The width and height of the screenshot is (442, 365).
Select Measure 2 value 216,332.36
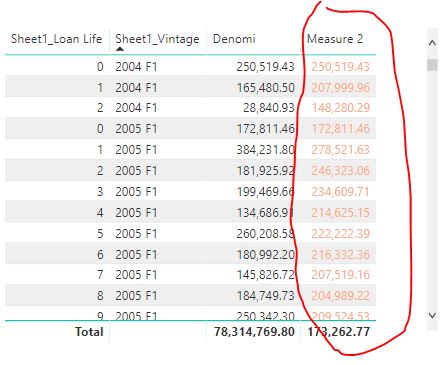point(340,255)
